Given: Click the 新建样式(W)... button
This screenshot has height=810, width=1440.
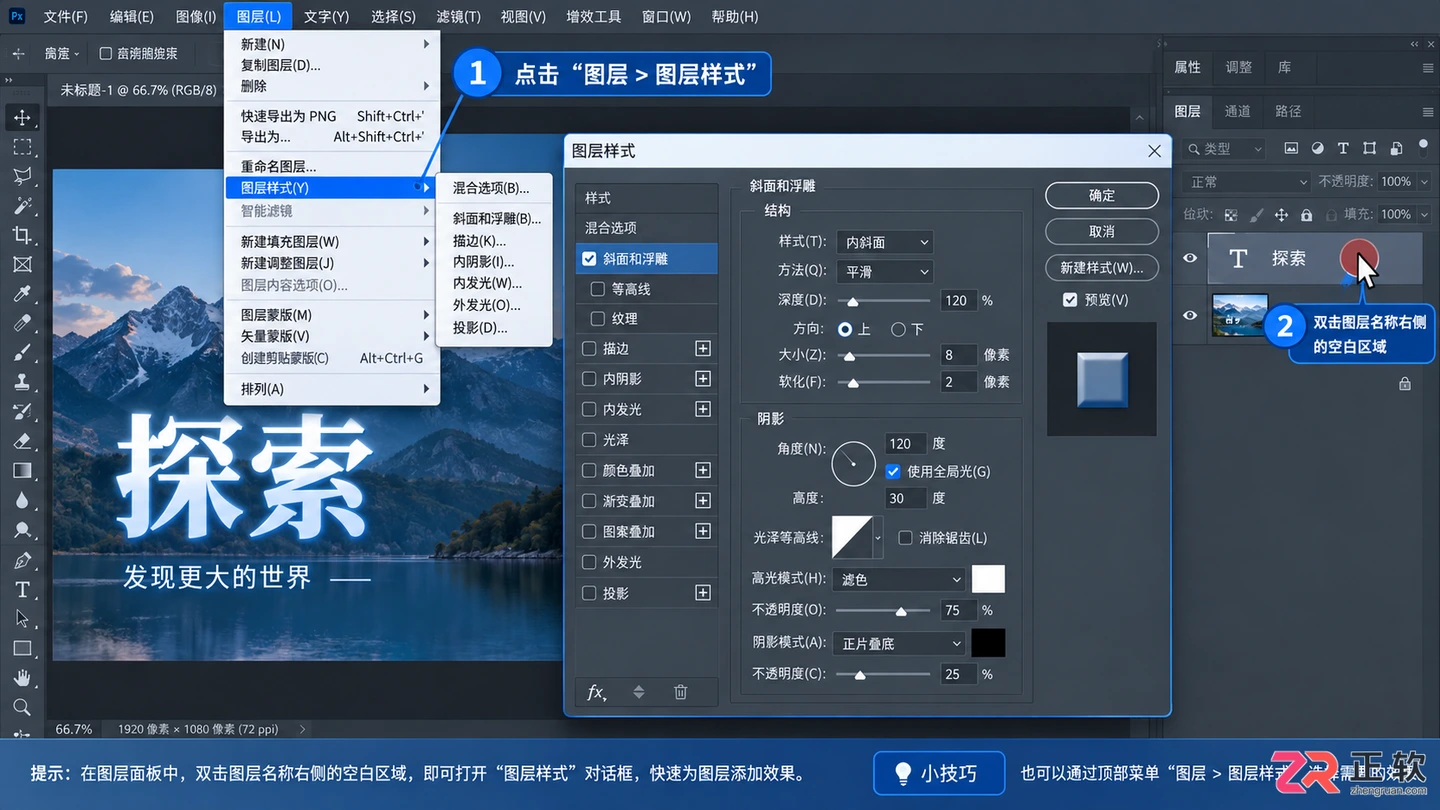Looking at the screenshot, I should (x=1102, y=268).
